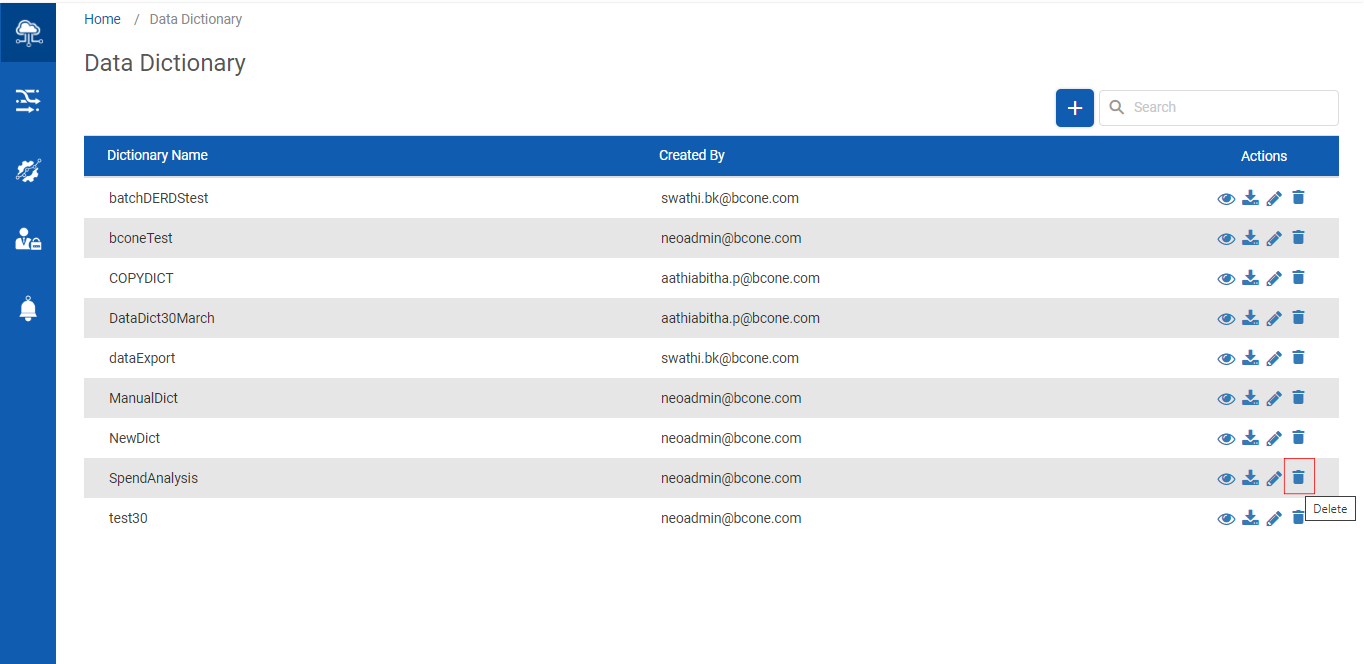The height and width of the screenshot is (664, 1364).
Task: Download the NewDict dictionary
Action: tap(1250, 438)
